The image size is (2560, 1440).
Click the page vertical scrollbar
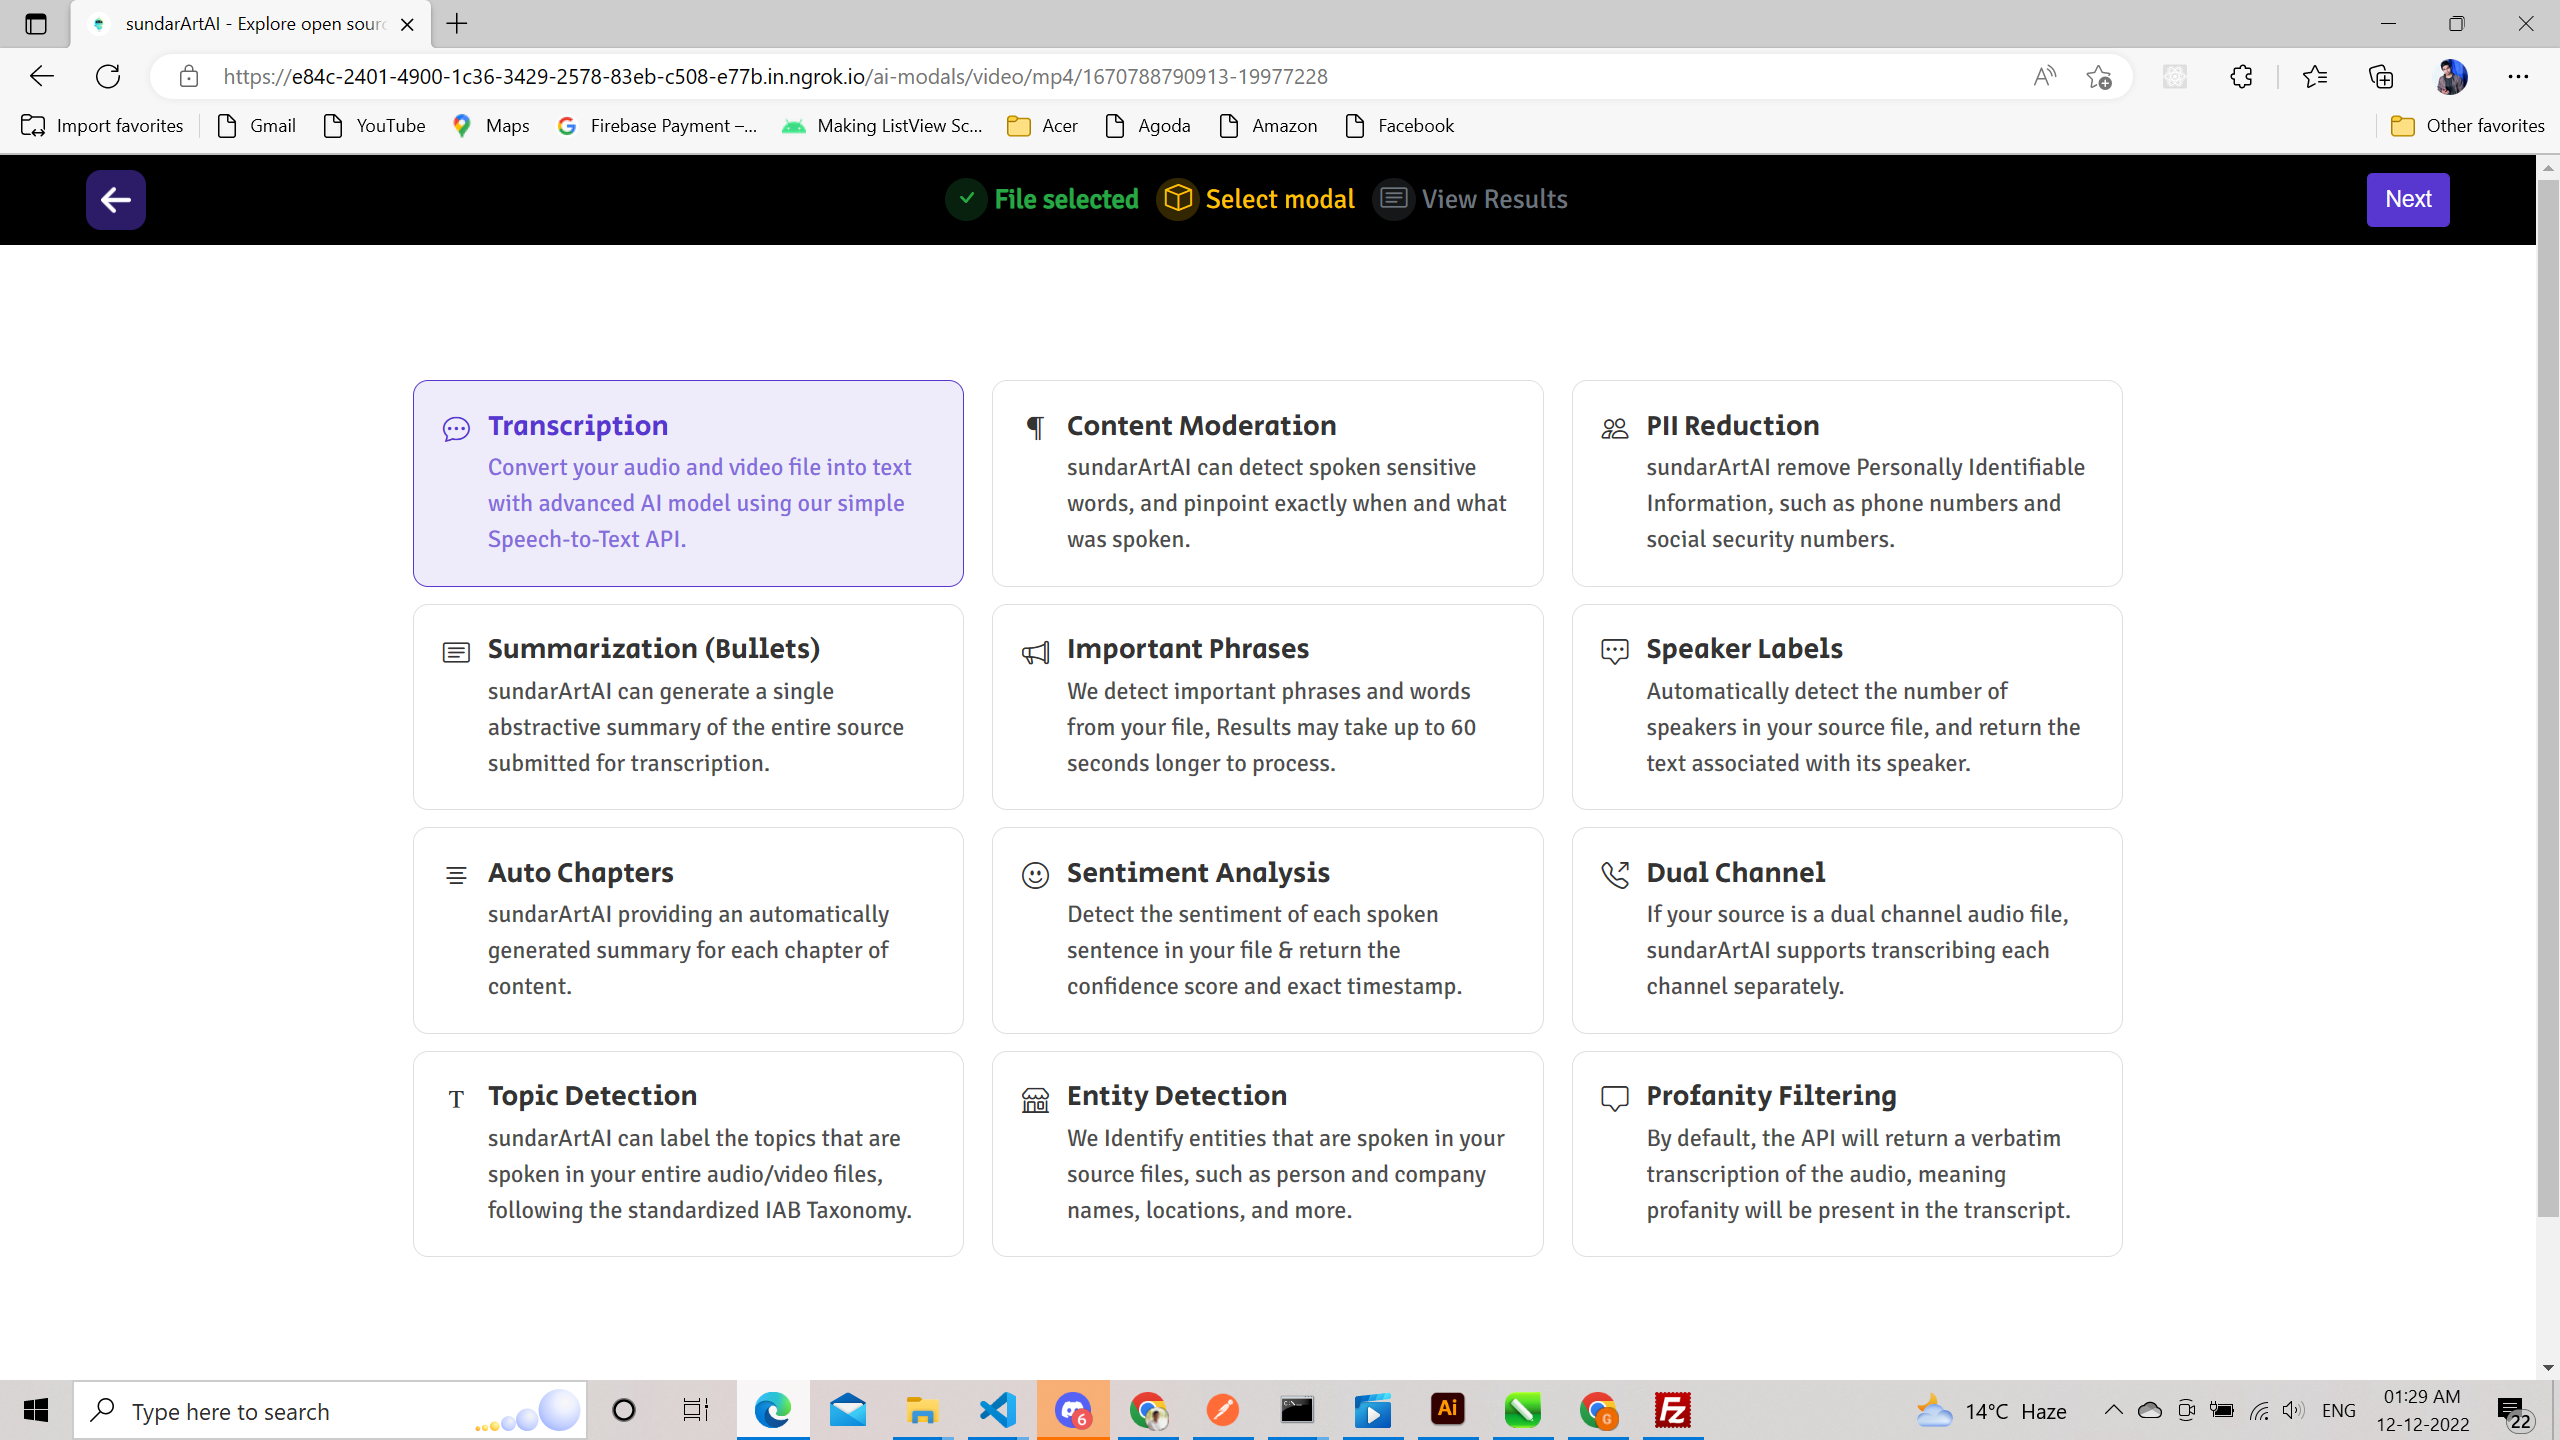point(2547,700)
